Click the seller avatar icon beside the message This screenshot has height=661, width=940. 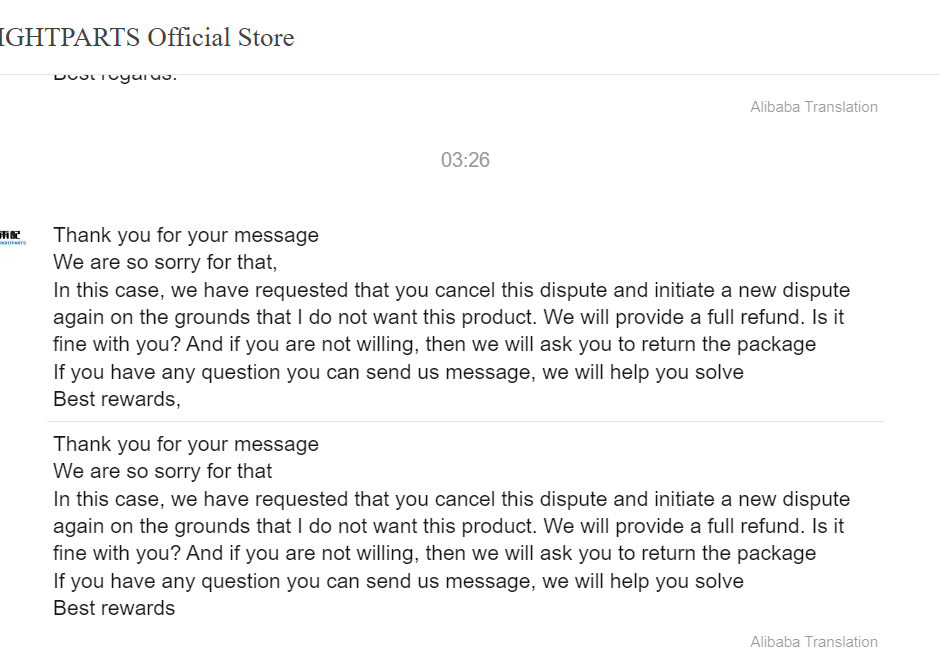click(x=12, y=237)
